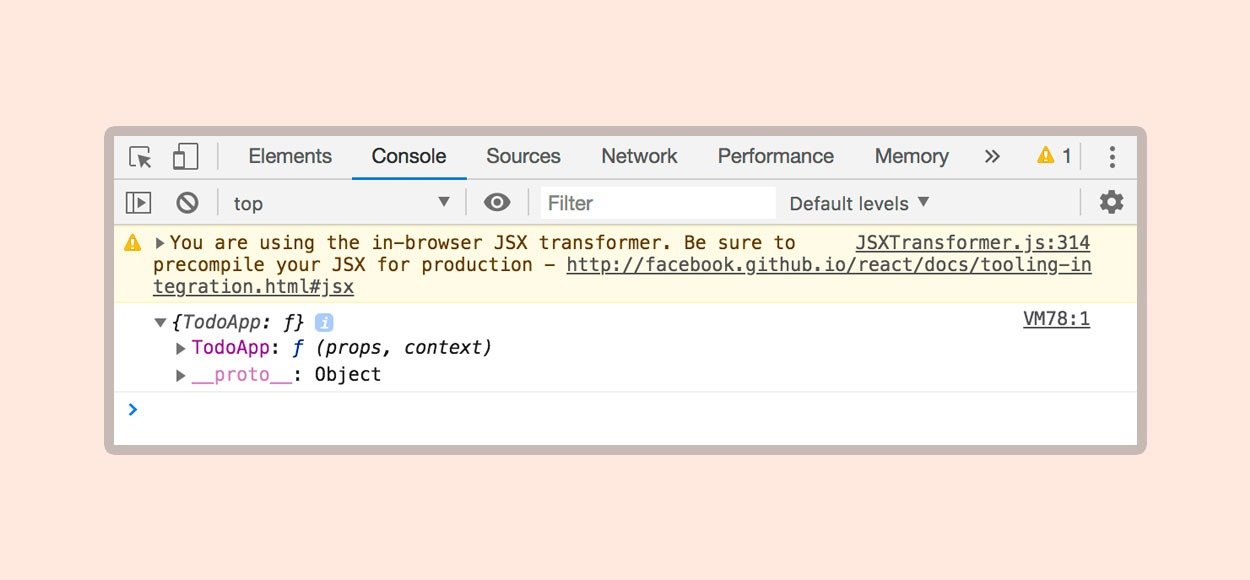Image resolution: width=1250 pixels, height=580 pixels.
Task: Expand the __proto__ Object entry
Action: click(x=181, y=376)
